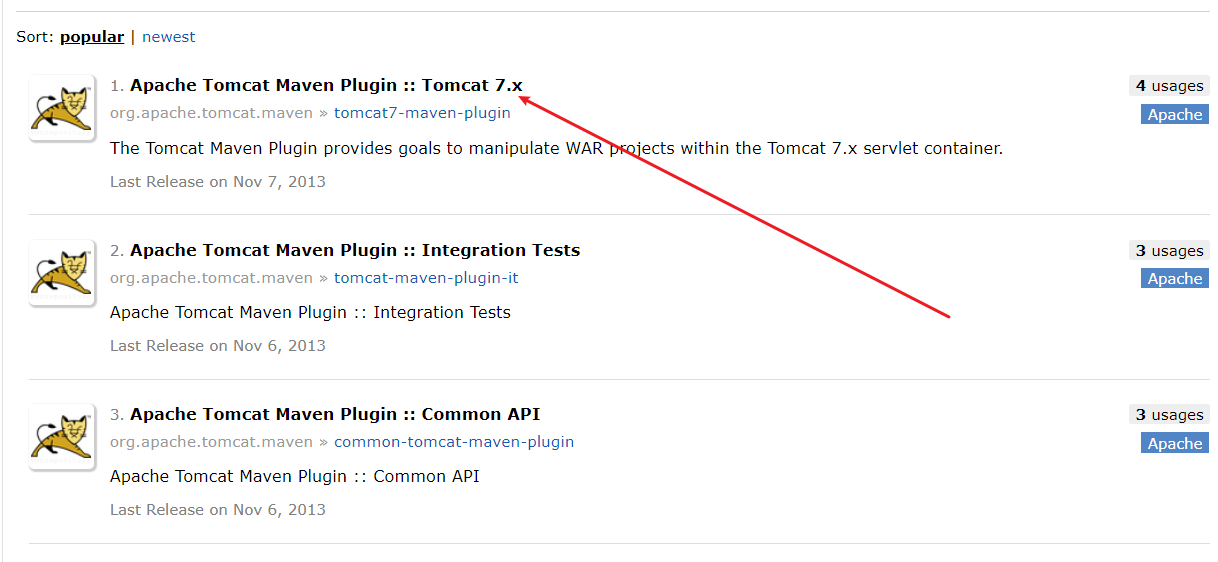This screenshot has height=562, width=1218.
Task: Click the Apache license tag on first result
Action: [x=1175, y=115]
